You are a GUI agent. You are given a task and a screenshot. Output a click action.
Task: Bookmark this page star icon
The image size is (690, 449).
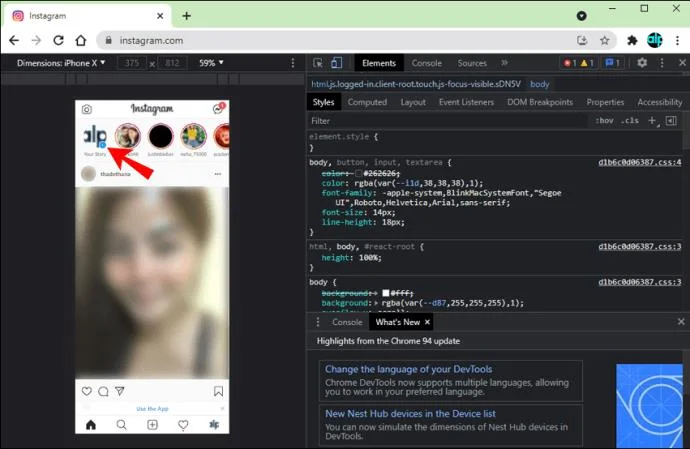click(605, 40)
